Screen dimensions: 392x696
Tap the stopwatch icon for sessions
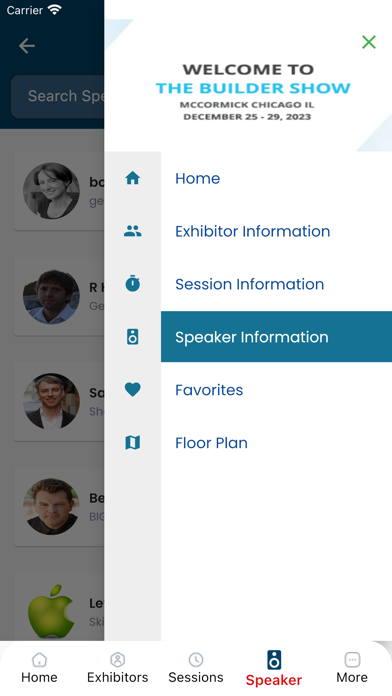132,284
